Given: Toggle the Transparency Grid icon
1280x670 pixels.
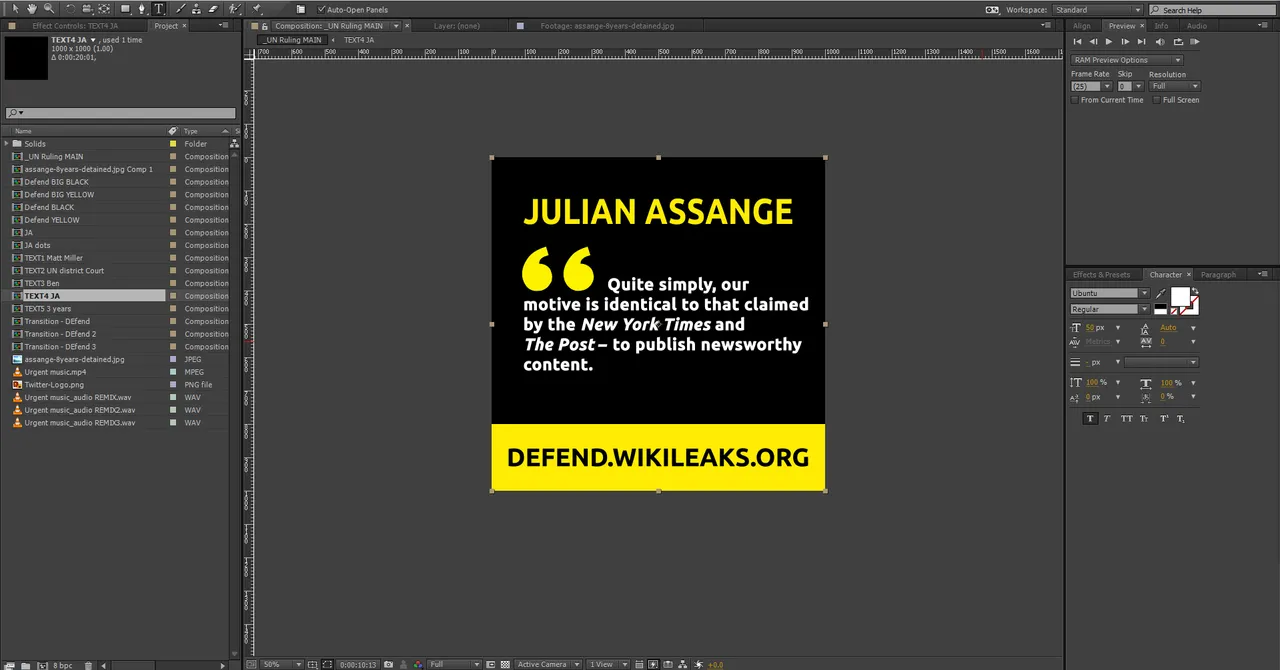Looking at the screenshot, I should click(505, 664).
